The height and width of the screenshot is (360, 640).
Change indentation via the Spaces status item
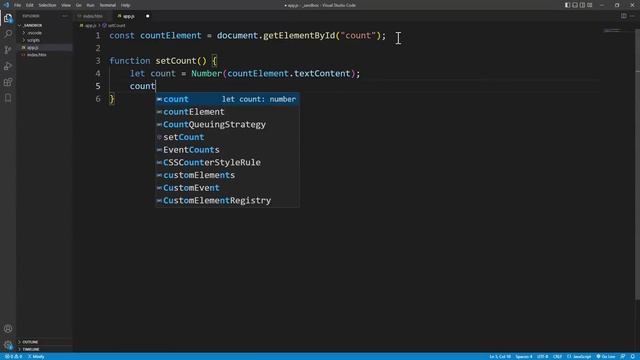click(524, 356)
